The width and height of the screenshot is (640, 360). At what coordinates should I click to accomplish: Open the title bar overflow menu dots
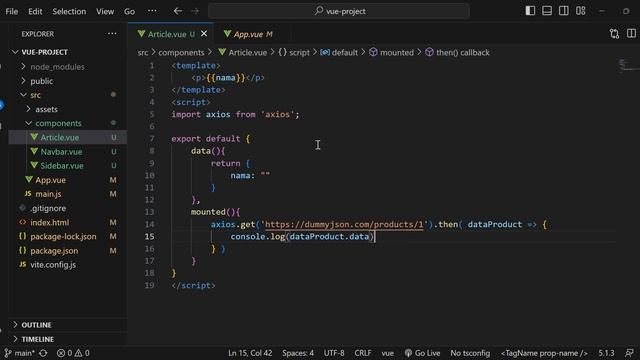[152, 11]
